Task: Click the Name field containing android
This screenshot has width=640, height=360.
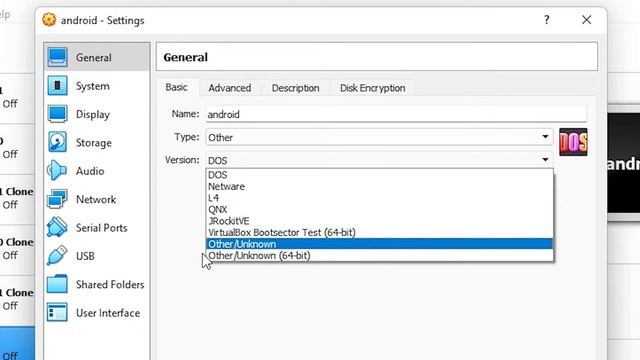Action: (396, 114)
